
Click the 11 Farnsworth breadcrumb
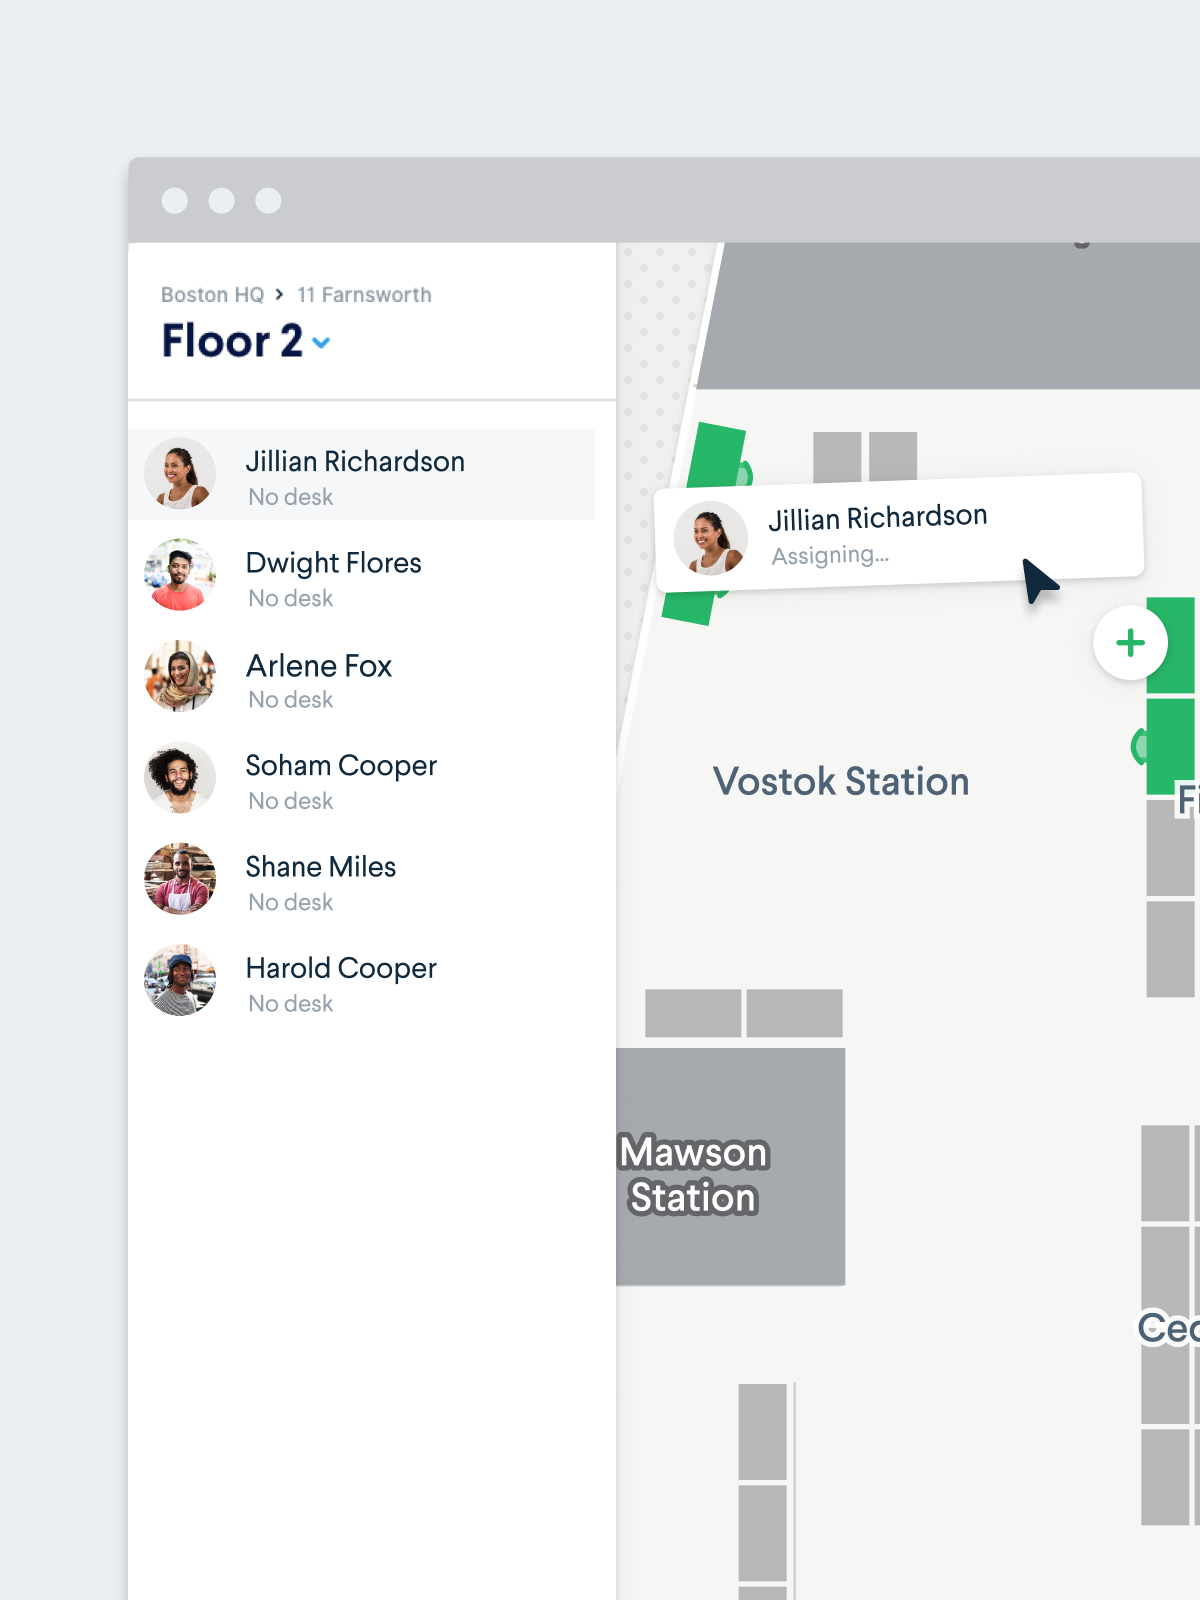364,295
